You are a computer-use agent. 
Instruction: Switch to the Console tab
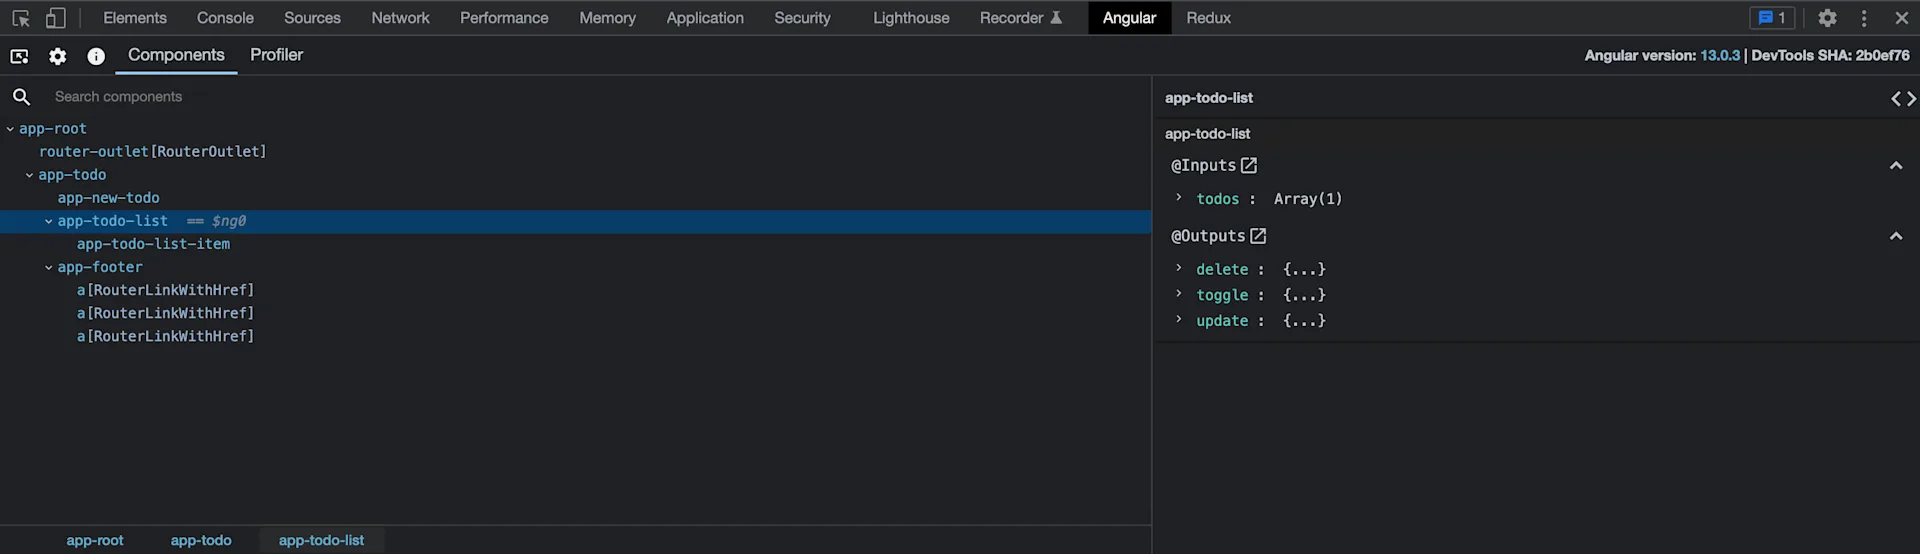225,18
